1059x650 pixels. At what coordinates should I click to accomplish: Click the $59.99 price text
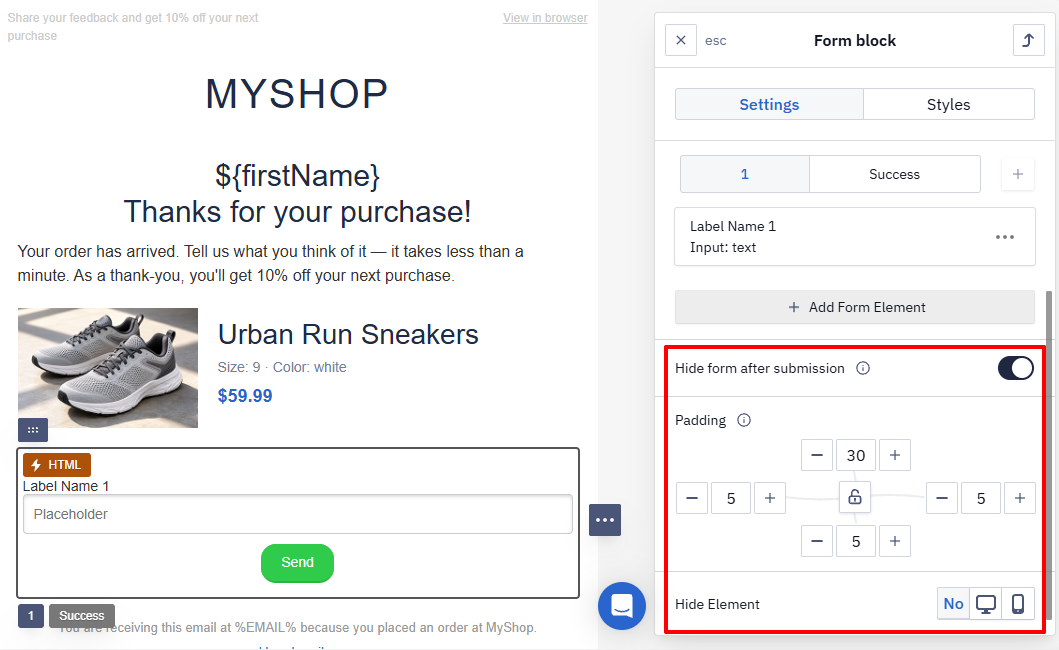[x=245, y=396]
